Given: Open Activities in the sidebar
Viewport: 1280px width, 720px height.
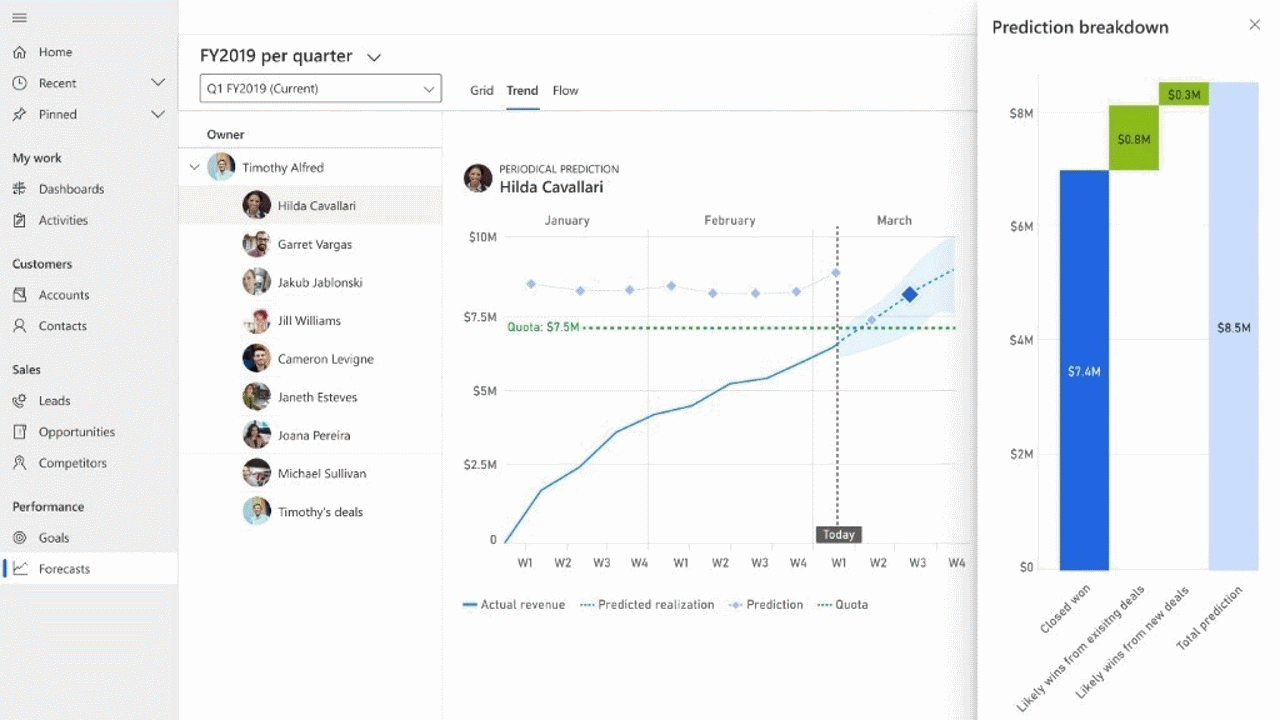Looking at the screenshot, I should pyautogui.click(x=63, y=220).
